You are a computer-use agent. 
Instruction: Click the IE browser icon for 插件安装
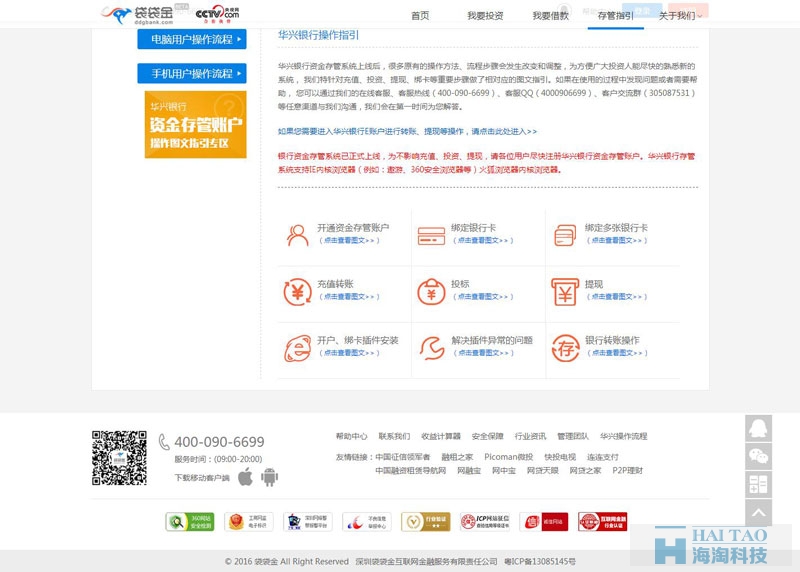pos(297,349)
